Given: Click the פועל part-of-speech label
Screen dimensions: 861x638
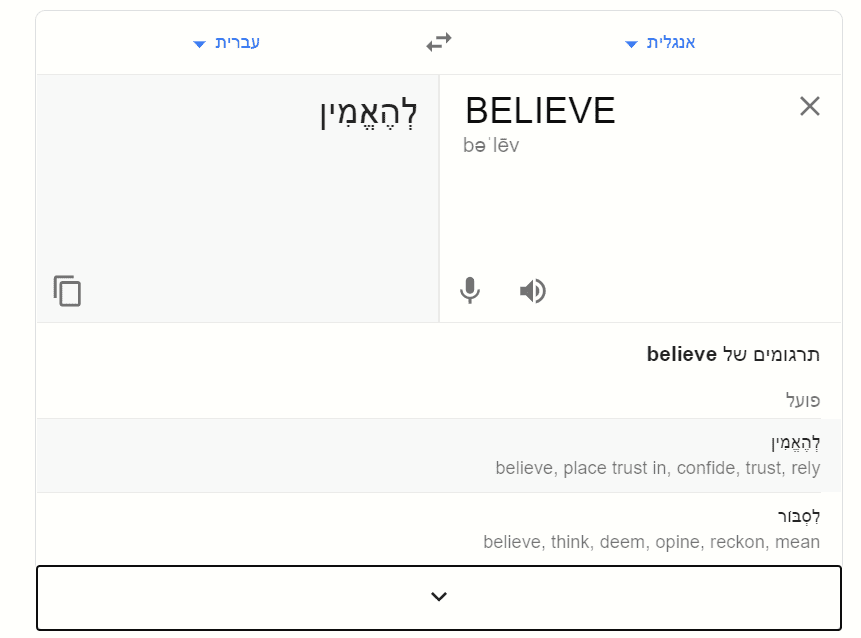Looking at the screenshot, I should [x=802, y=401].
